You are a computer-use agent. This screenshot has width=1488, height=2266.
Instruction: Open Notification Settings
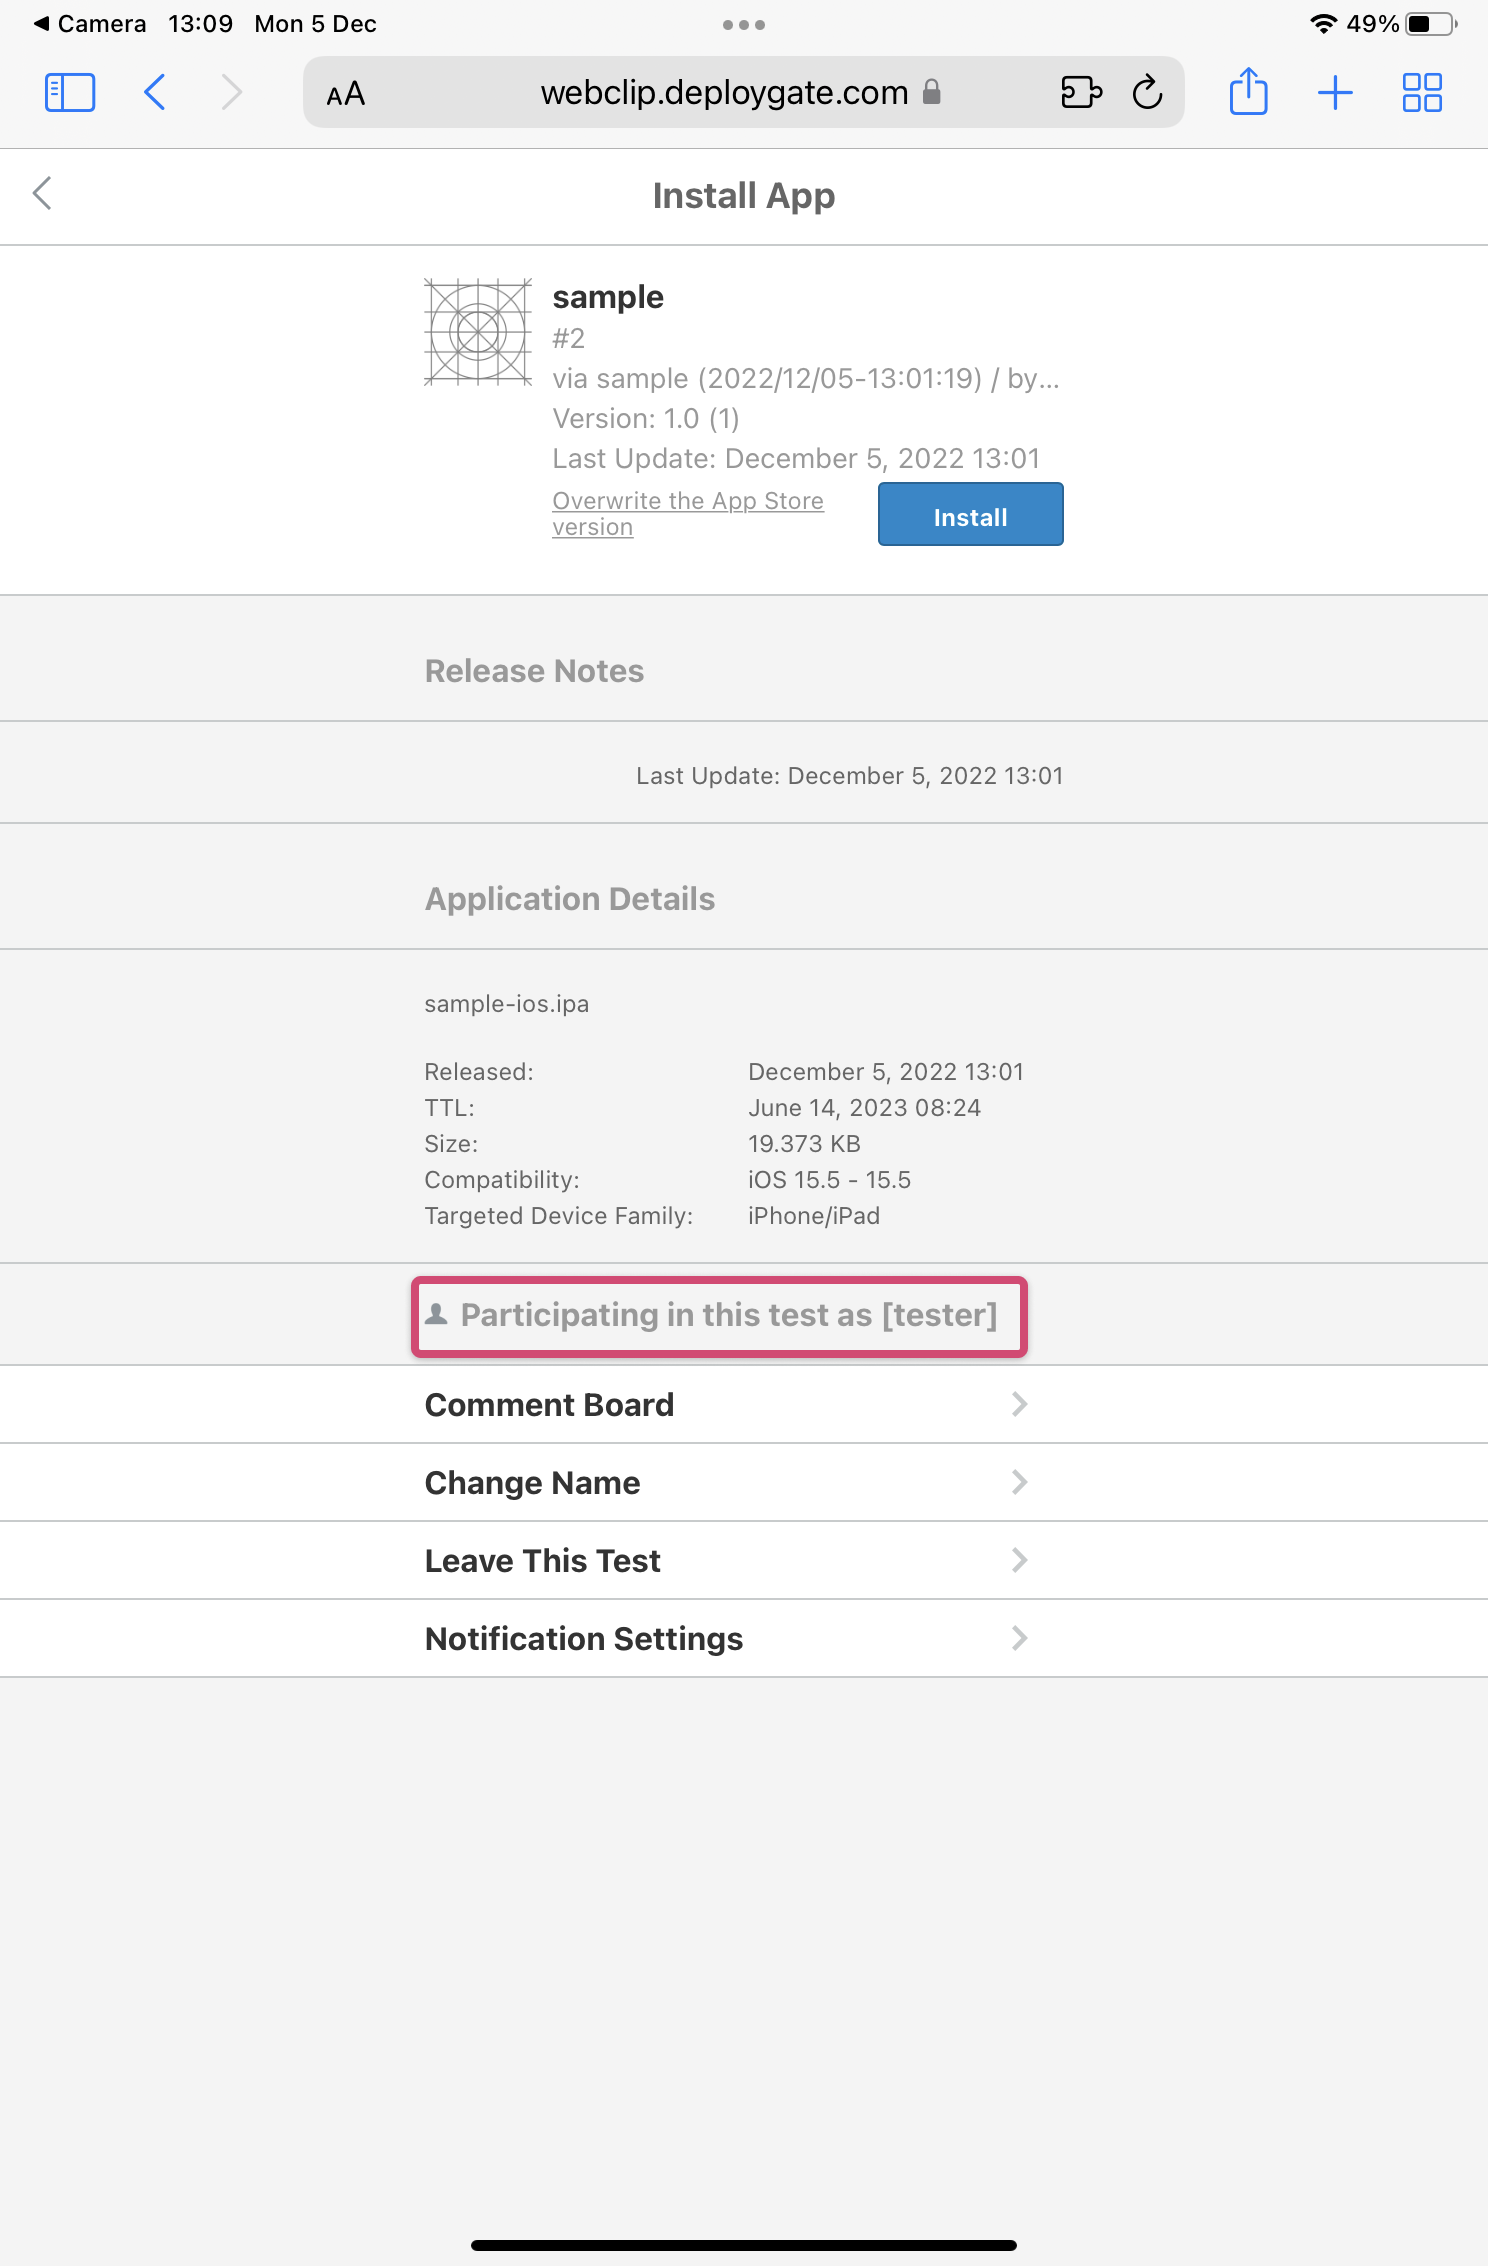click(x=744, y=1638)
